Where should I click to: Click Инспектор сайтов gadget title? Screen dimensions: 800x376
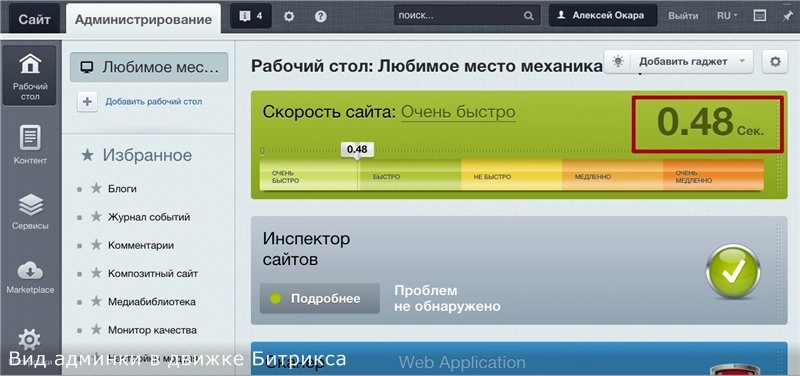pos(307,249)
